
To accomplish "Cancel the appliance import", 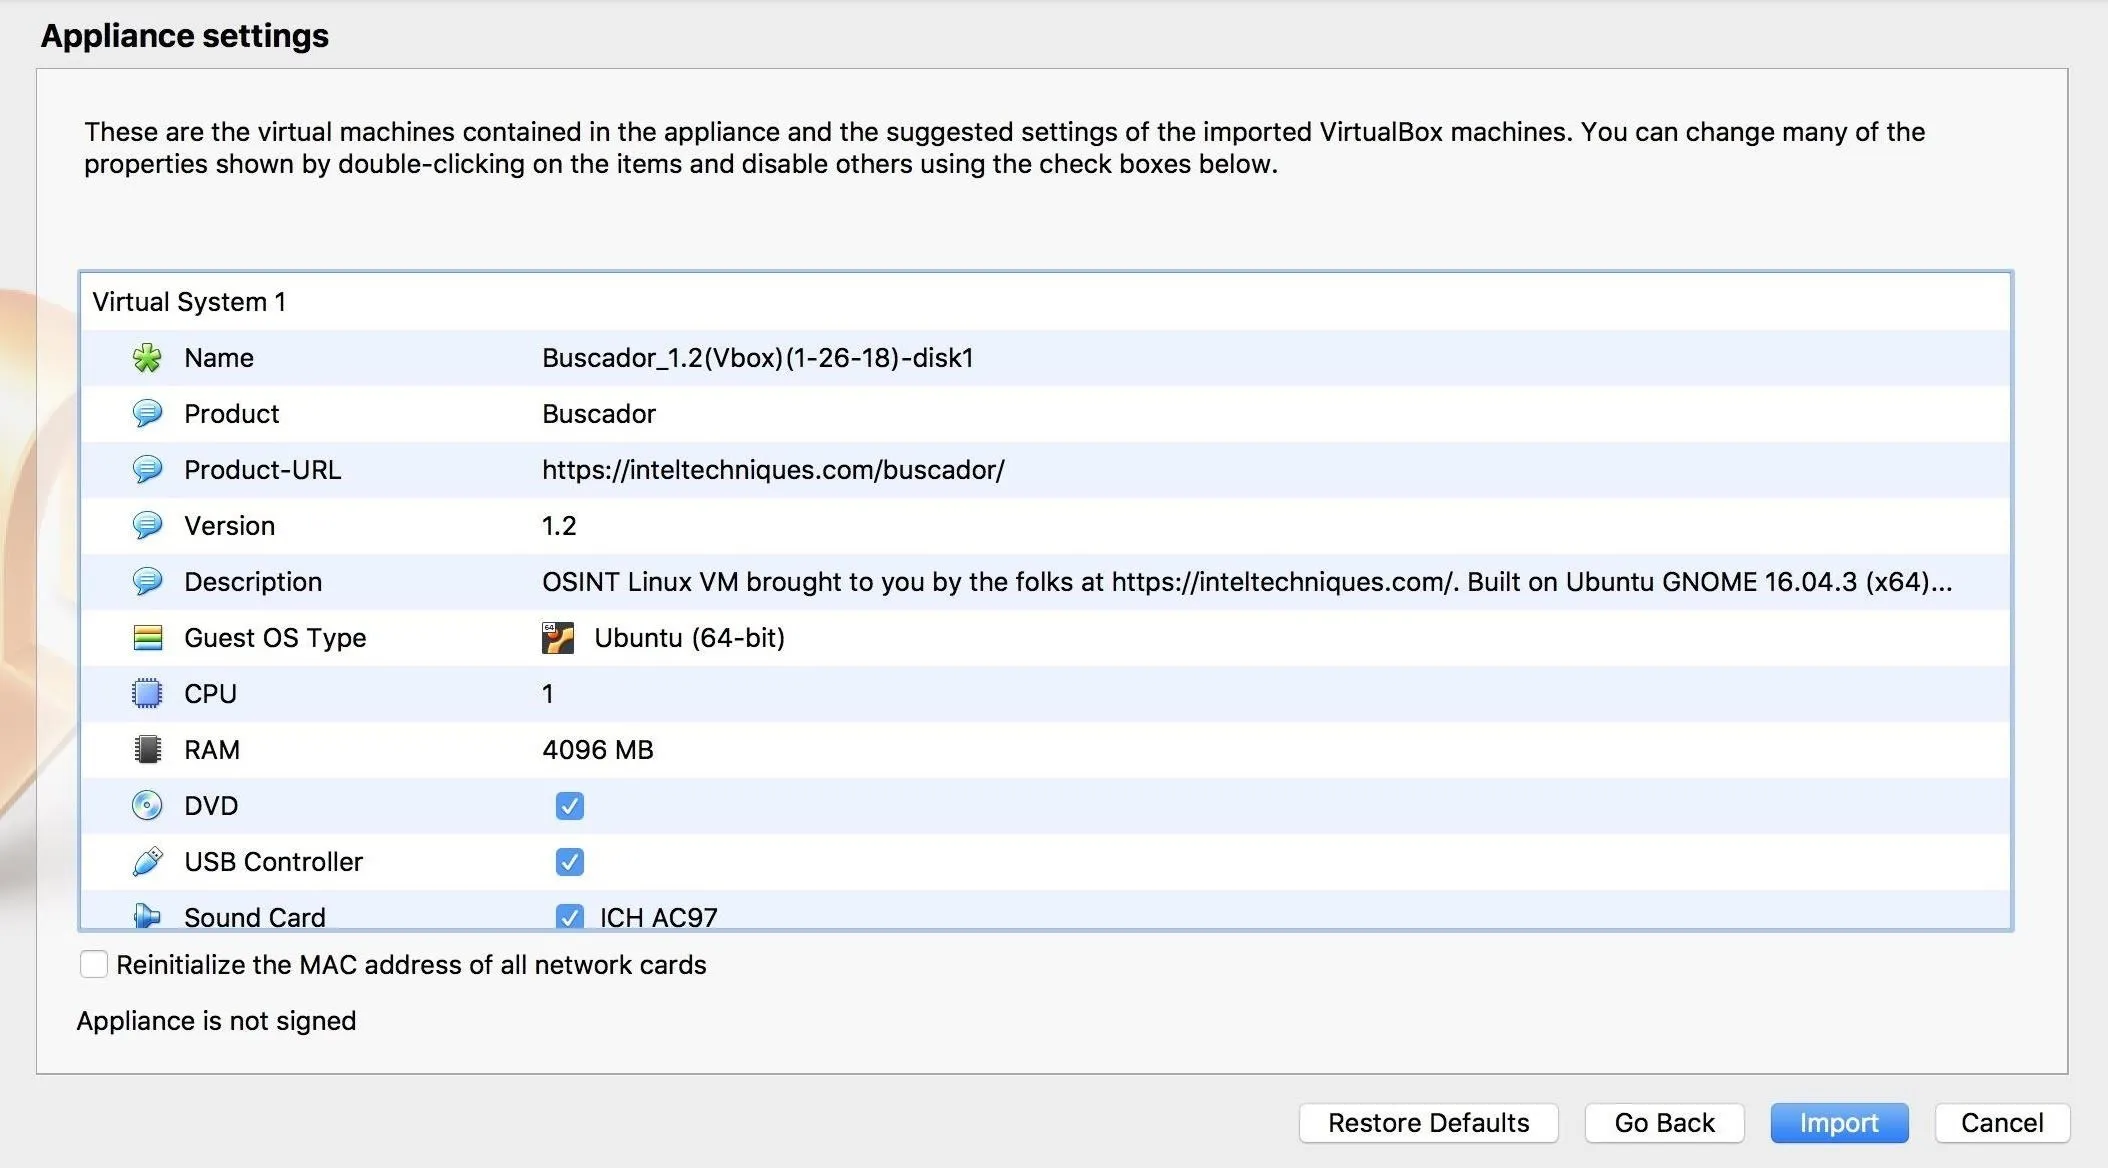I will pyautogui.click(x=2002, y=1123).
